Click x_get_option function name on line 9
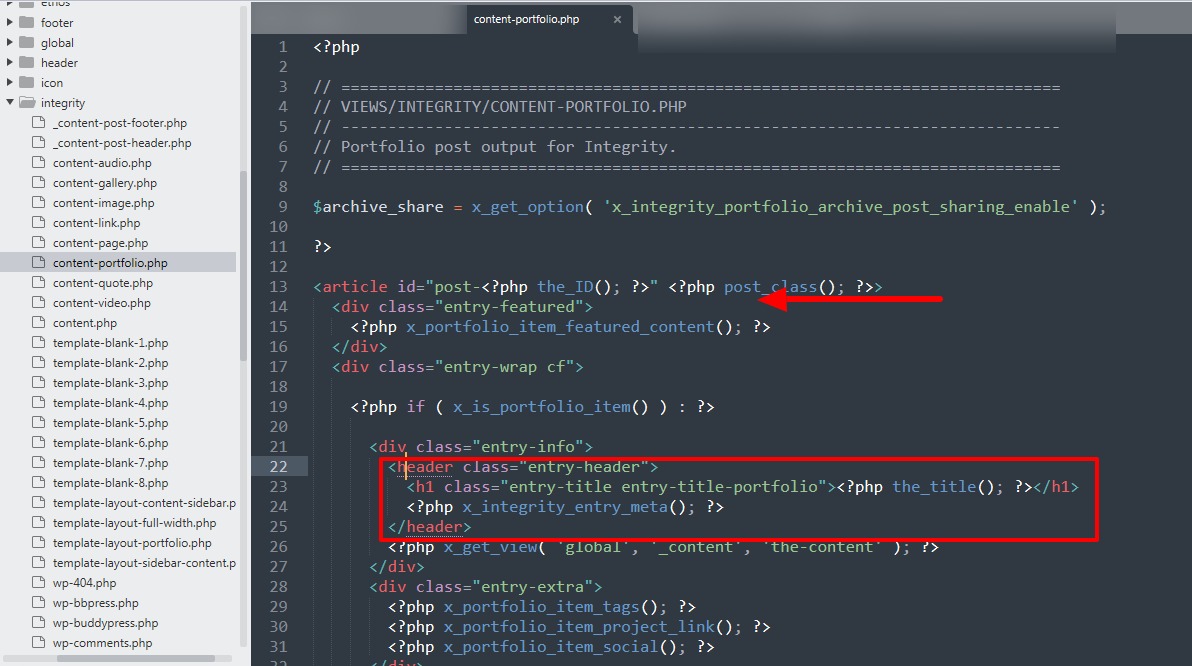This screenshot has height=666, width=1192. [x=528, y=207]
